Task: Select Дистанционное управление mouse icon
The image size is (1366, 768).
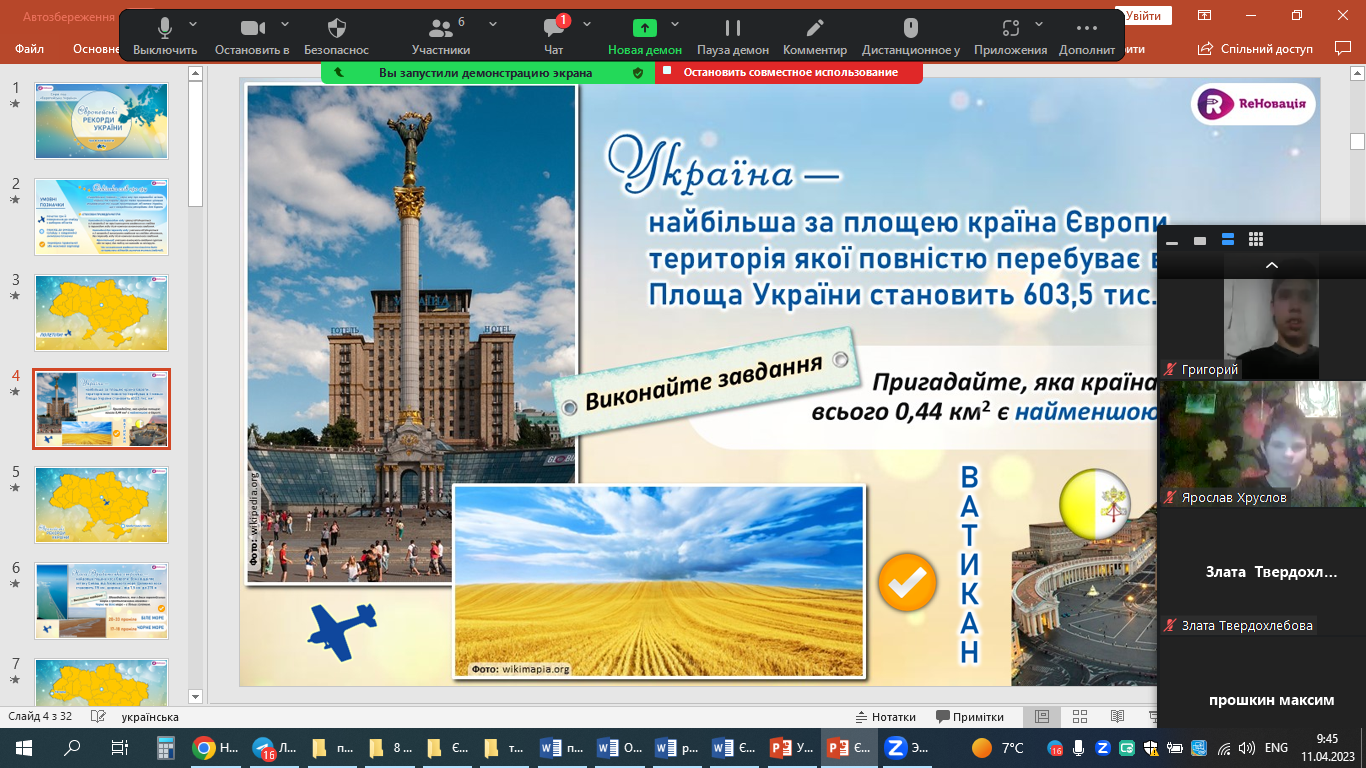Action: [911, 28]
